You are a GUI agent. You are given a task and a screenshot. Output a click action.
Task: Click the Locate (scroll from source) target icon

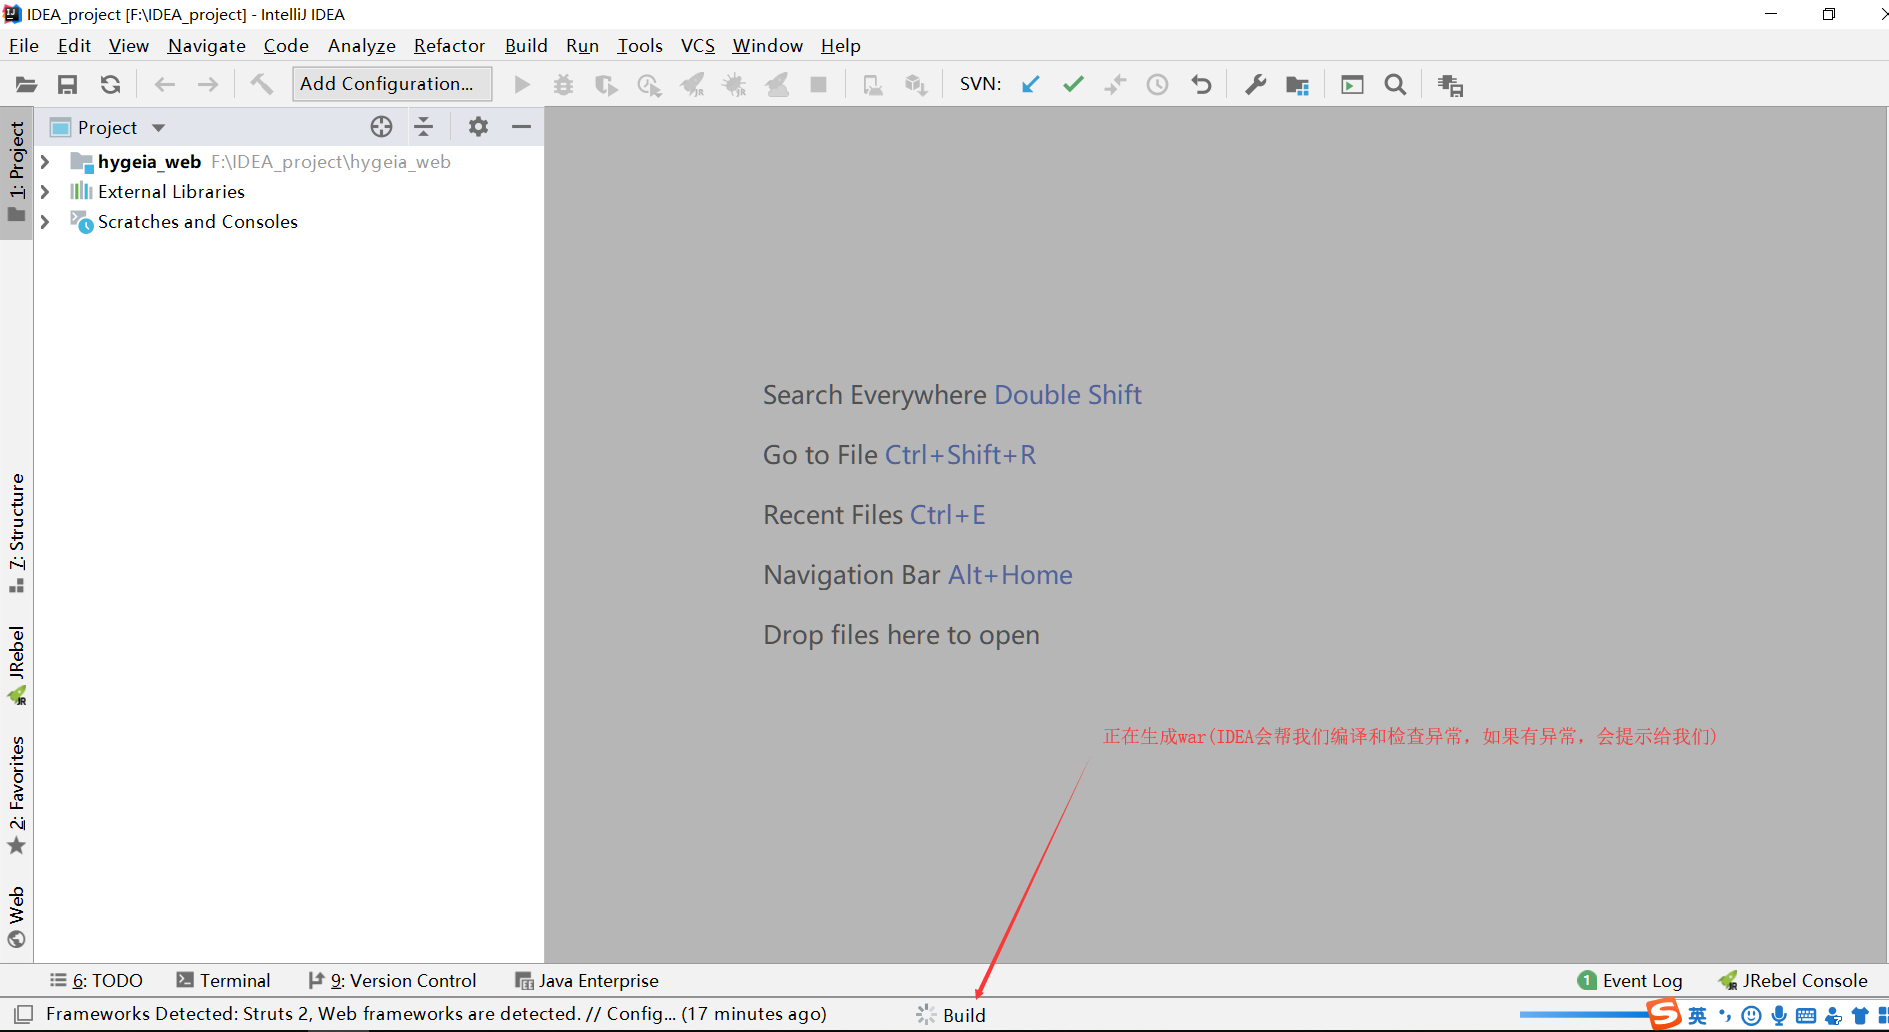(381, 127)
